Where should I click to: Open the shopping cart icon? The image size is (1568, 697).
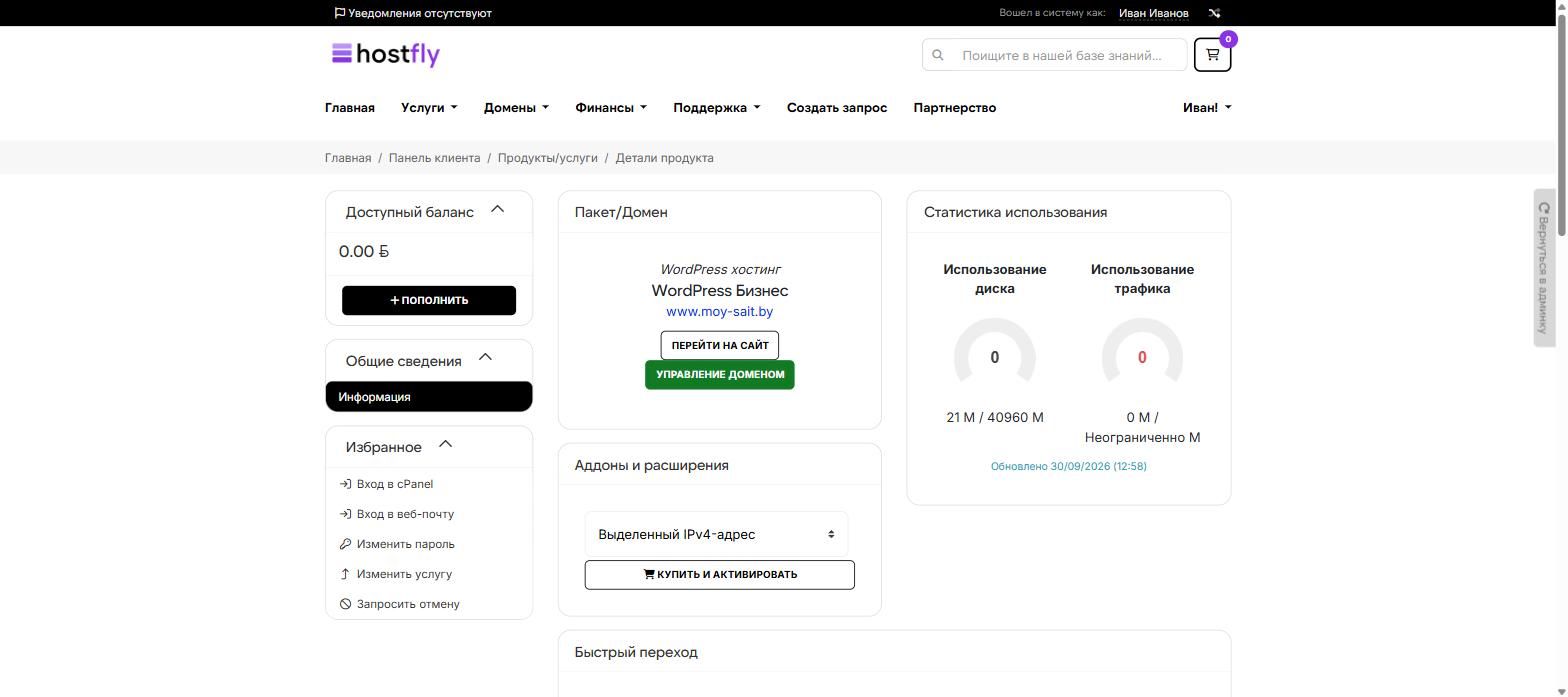click(1212, 55)
